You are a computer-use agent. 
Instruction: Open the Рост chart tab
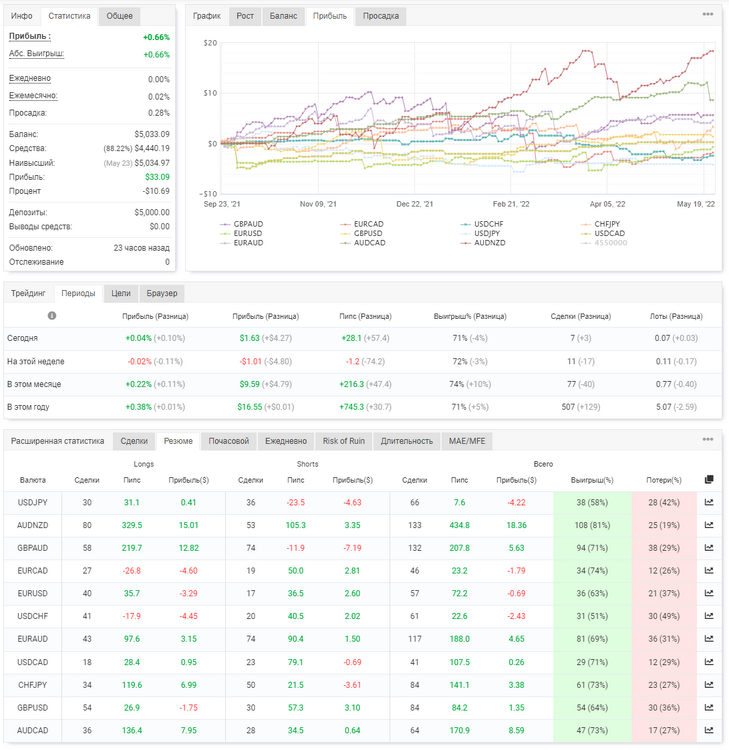click(x=245, y=16)
